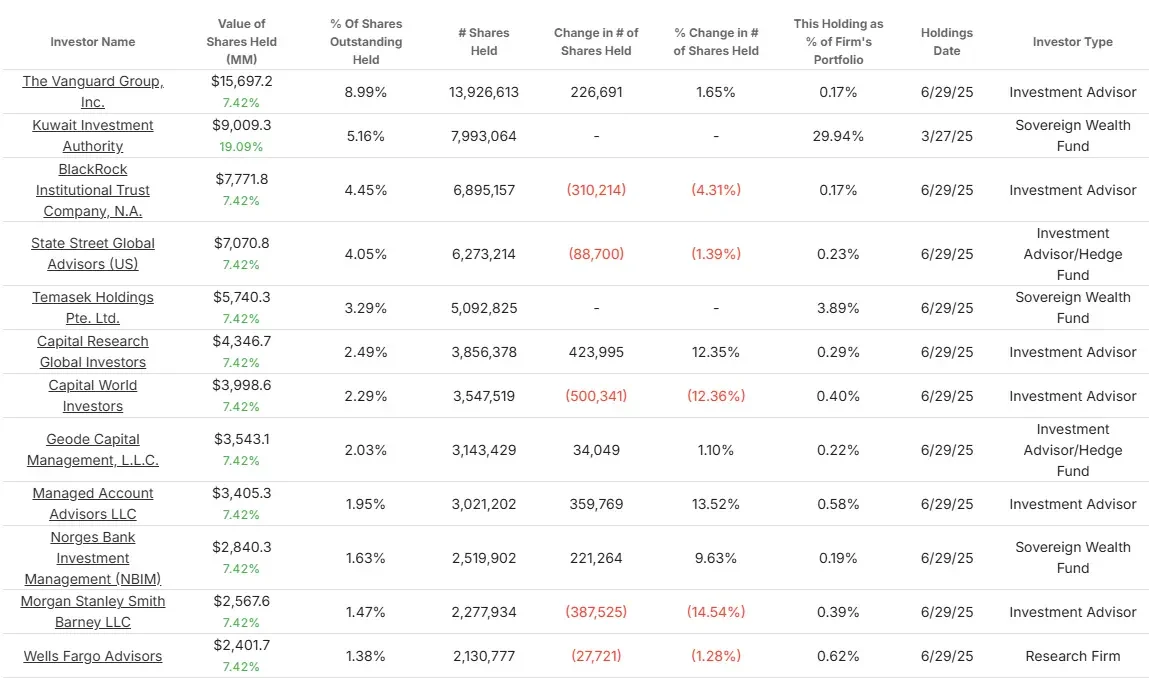Image resolution: width=1149 pixels, height=678 pixels.
Task: Click the Investor Name column header
Action: (x=93, y=42)
